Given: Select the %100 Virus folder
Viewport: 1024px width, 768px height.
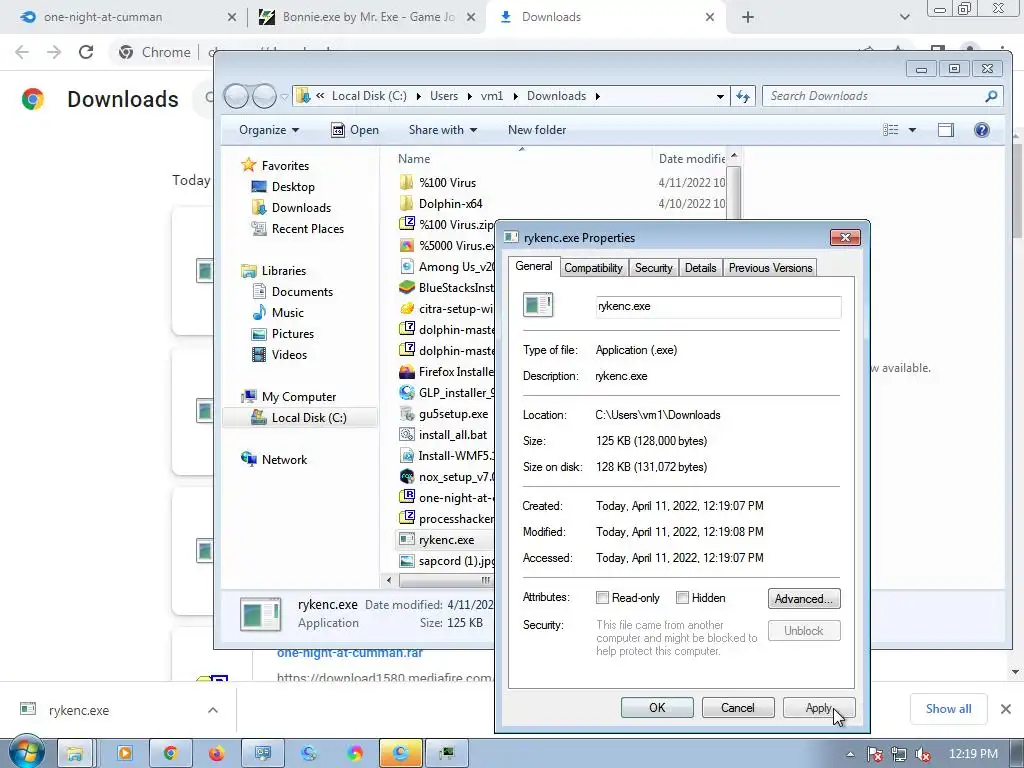Looking at the screenshot, I should click(x=447, y=183).
